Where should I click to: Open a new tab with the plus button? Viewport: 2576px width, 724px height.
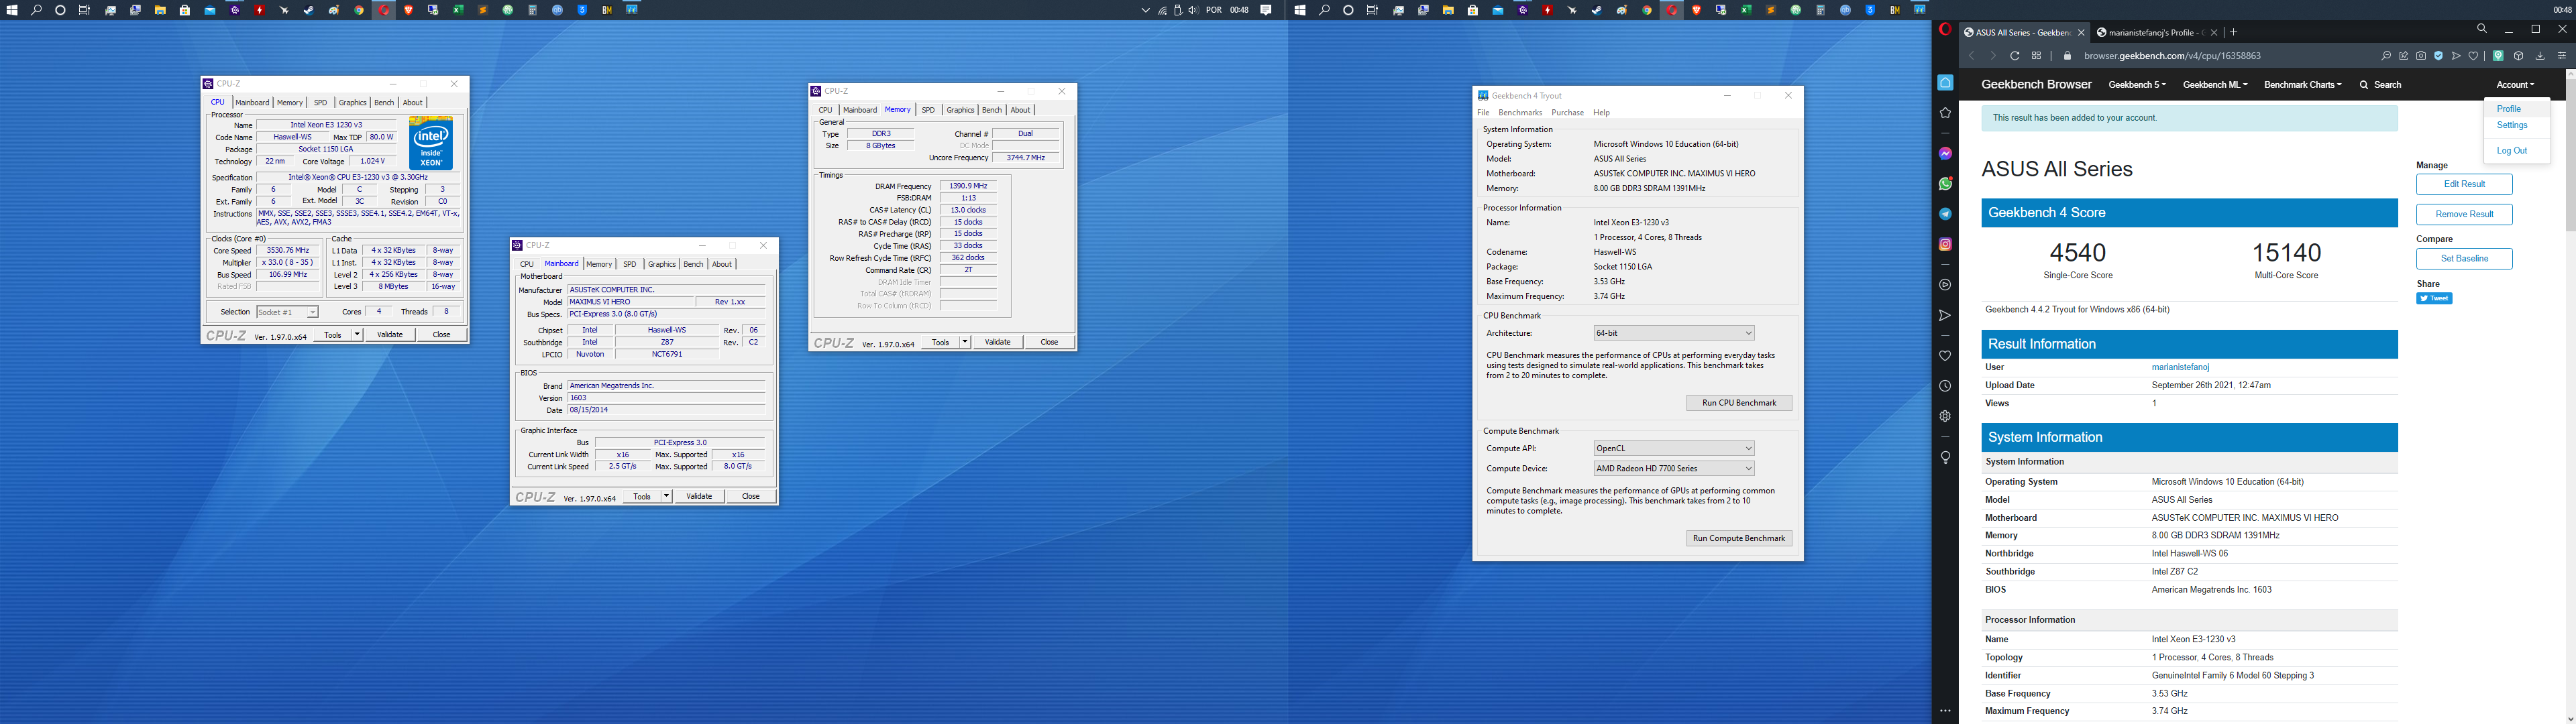[x=2233, y=32]
